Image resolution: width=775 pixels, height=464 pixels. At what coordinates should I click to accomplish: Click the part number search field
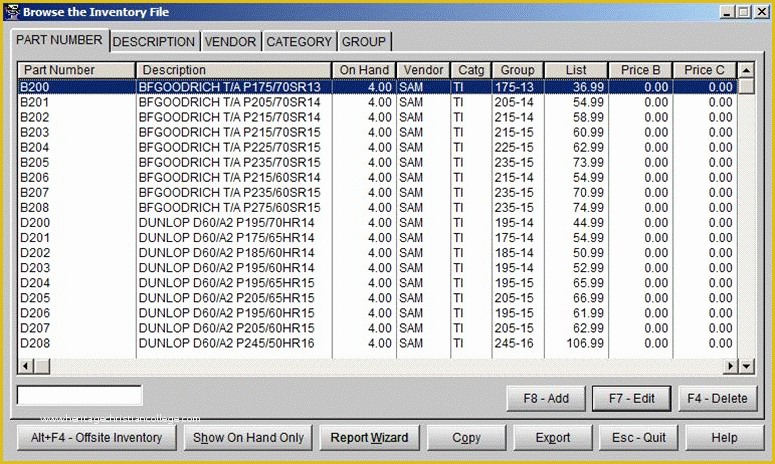pyautogui.click(x=80, y=395)
